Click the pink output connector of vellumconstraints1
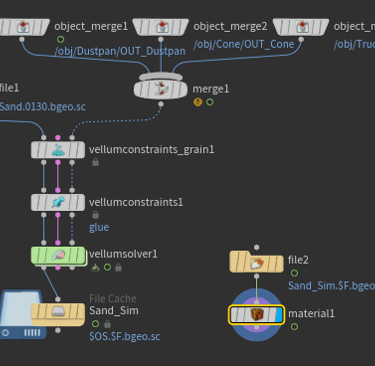Image resolution: width=375 pixels, height=366 pixels. click(58, 215)
